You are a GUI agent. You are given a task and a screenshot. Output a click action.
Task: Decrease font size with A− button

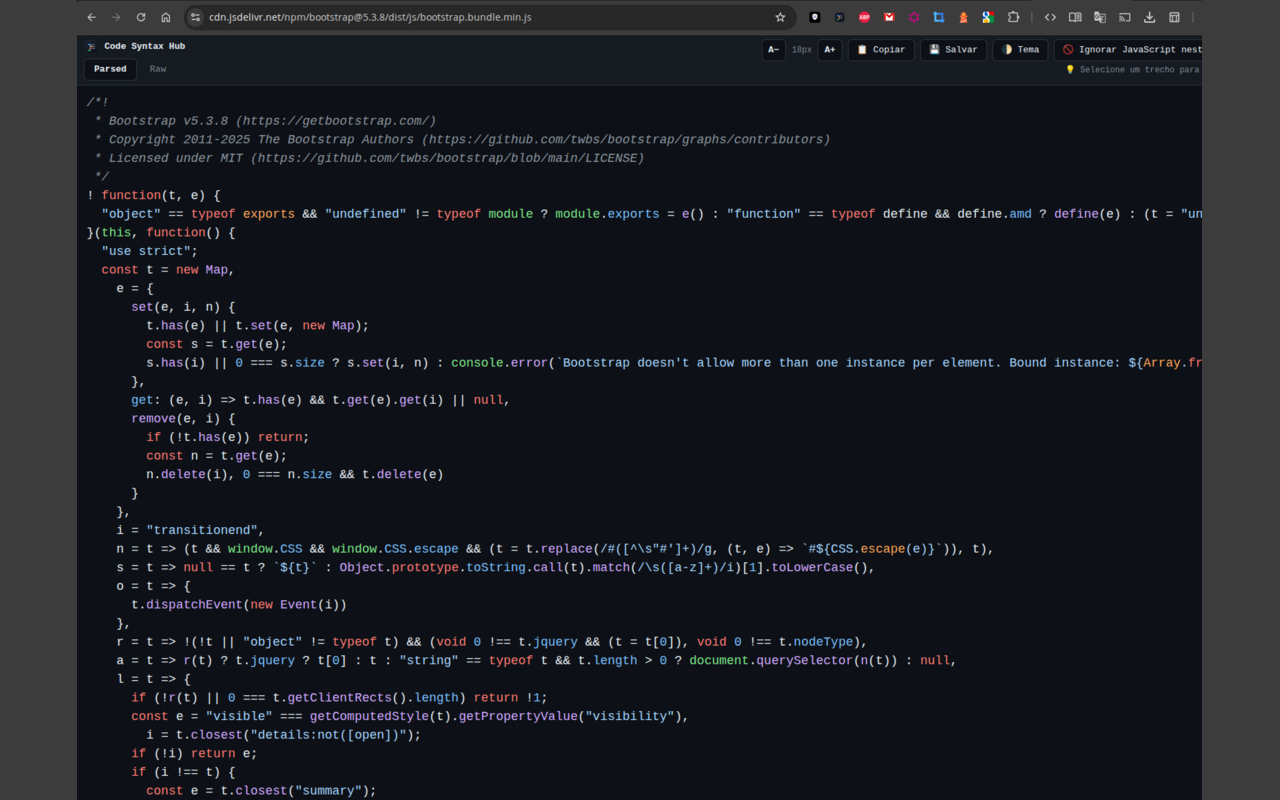[x=773, y=50]
